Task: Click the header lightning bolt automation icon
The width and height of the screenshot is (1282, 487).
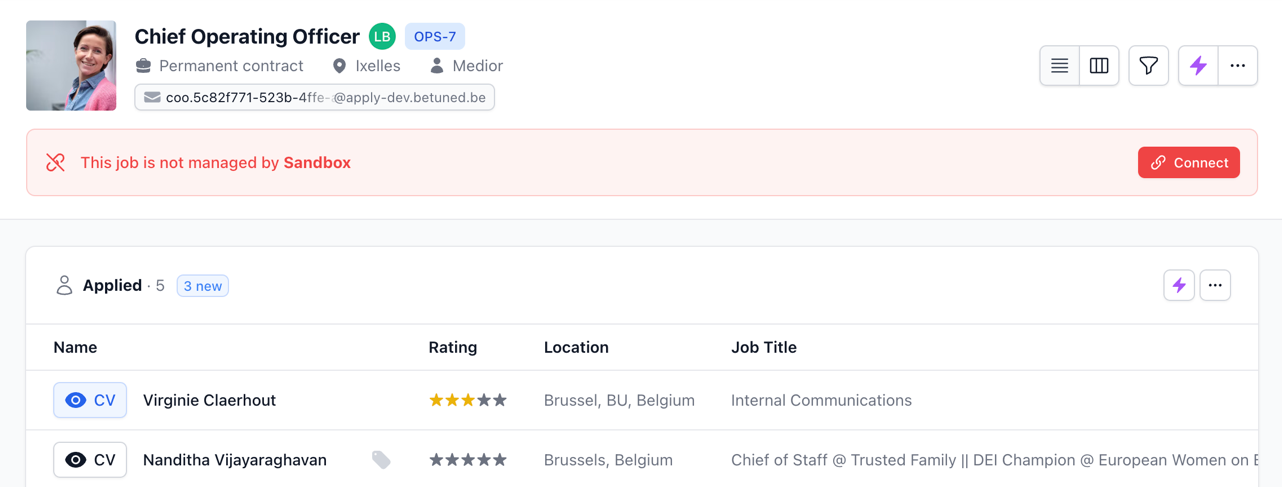Action: coord(1198,66)
